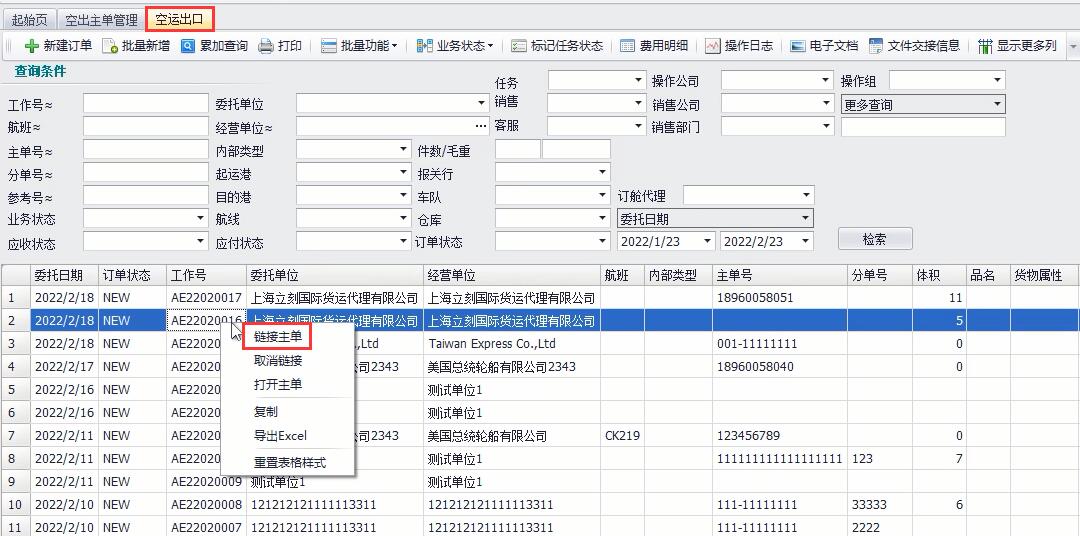Click the Cumulative Query (累加查询) icon
Viewport: 1080px width, 536px height.
[x=188, y=46]
